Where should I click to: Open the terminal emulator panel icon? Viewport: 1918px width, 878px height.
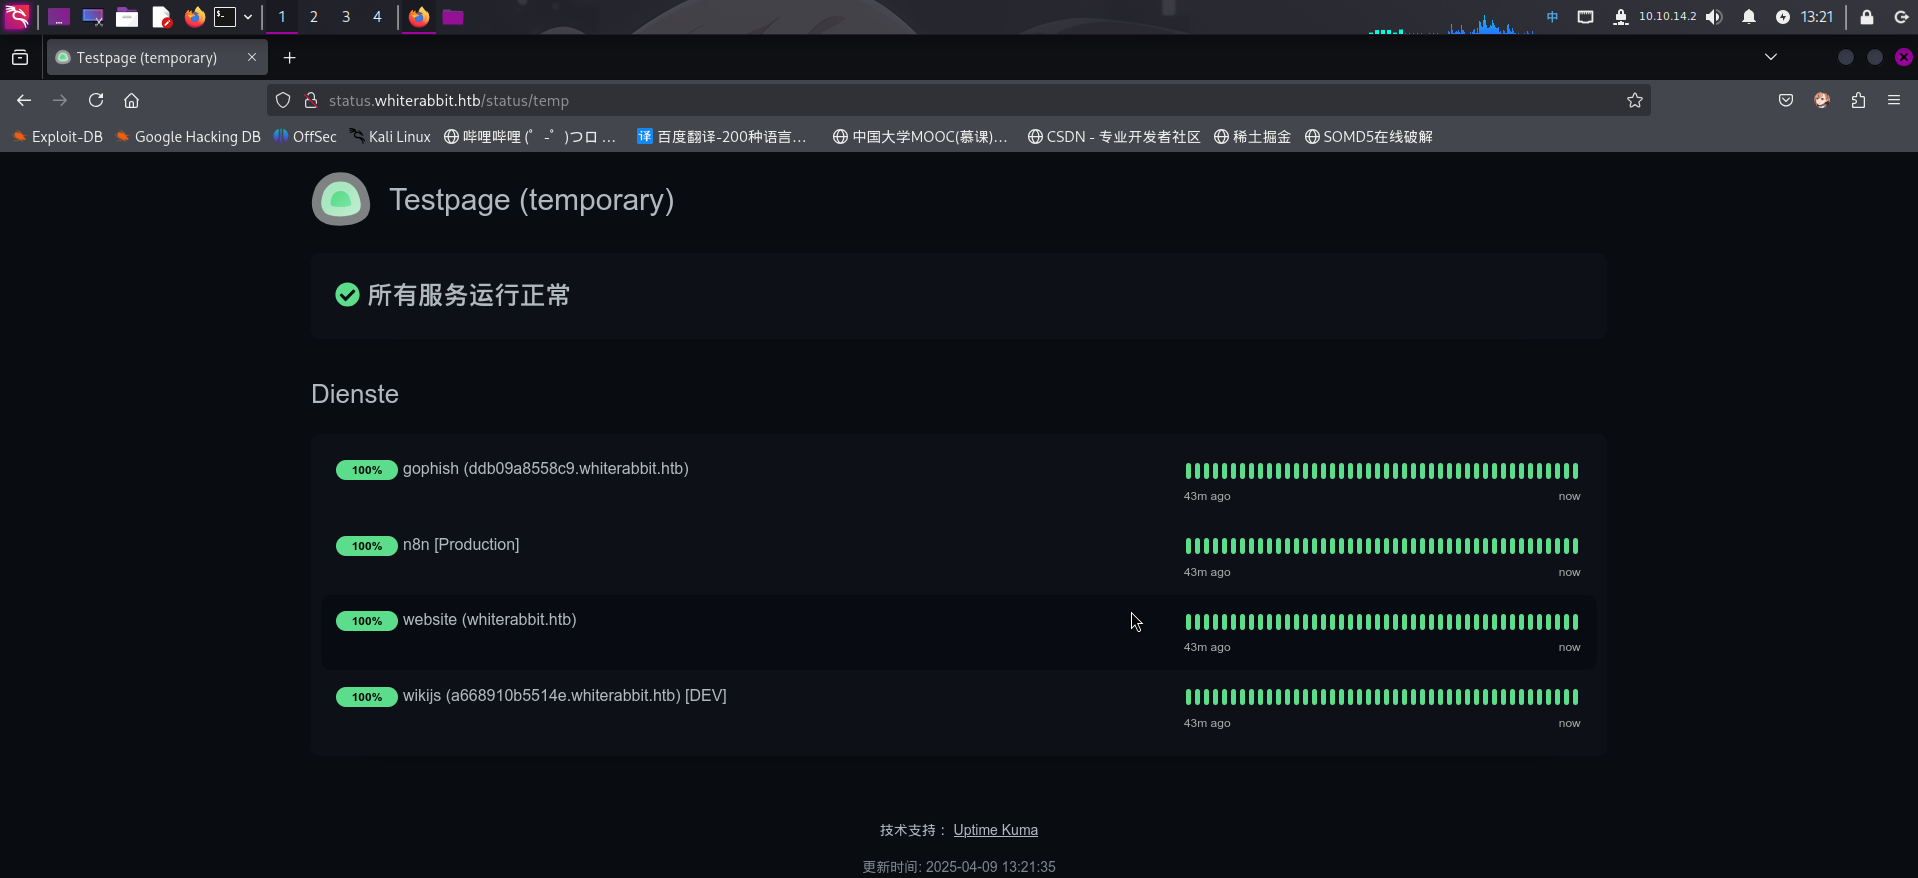click(225, 17)
